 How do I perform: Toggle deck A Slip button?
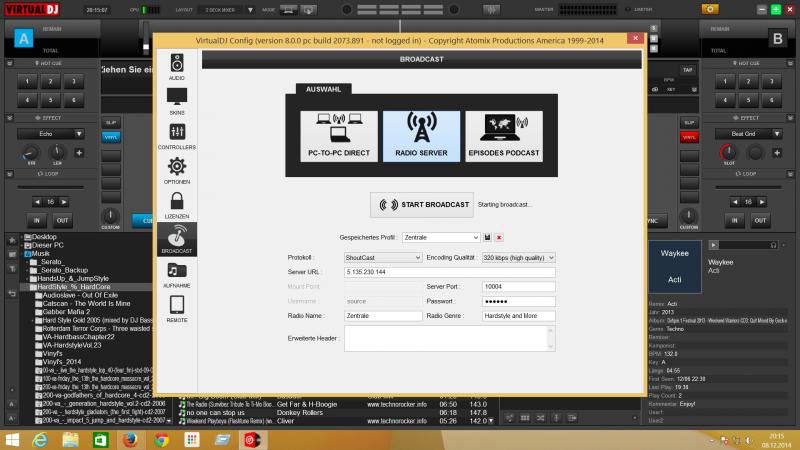pos(111,122)
